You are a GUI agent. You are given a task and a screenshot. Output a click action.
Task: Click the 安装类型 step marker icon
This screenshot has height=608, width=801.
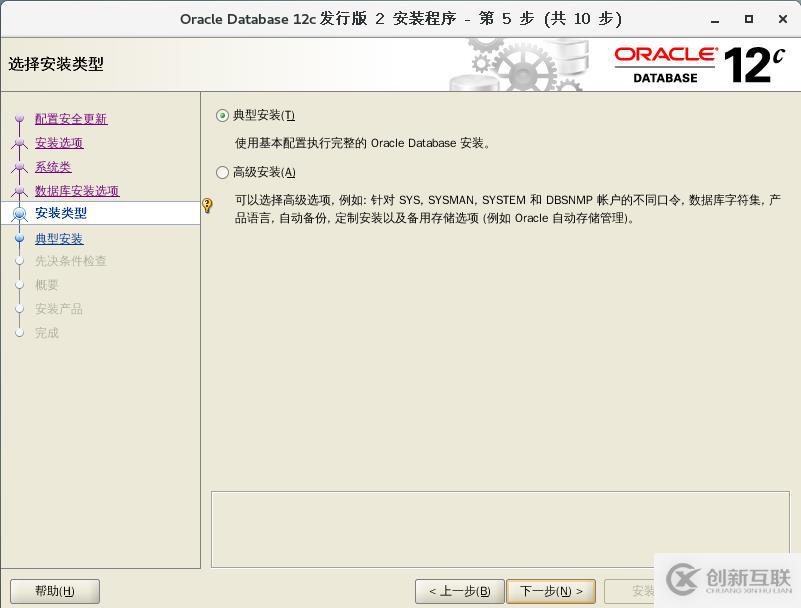19,214
